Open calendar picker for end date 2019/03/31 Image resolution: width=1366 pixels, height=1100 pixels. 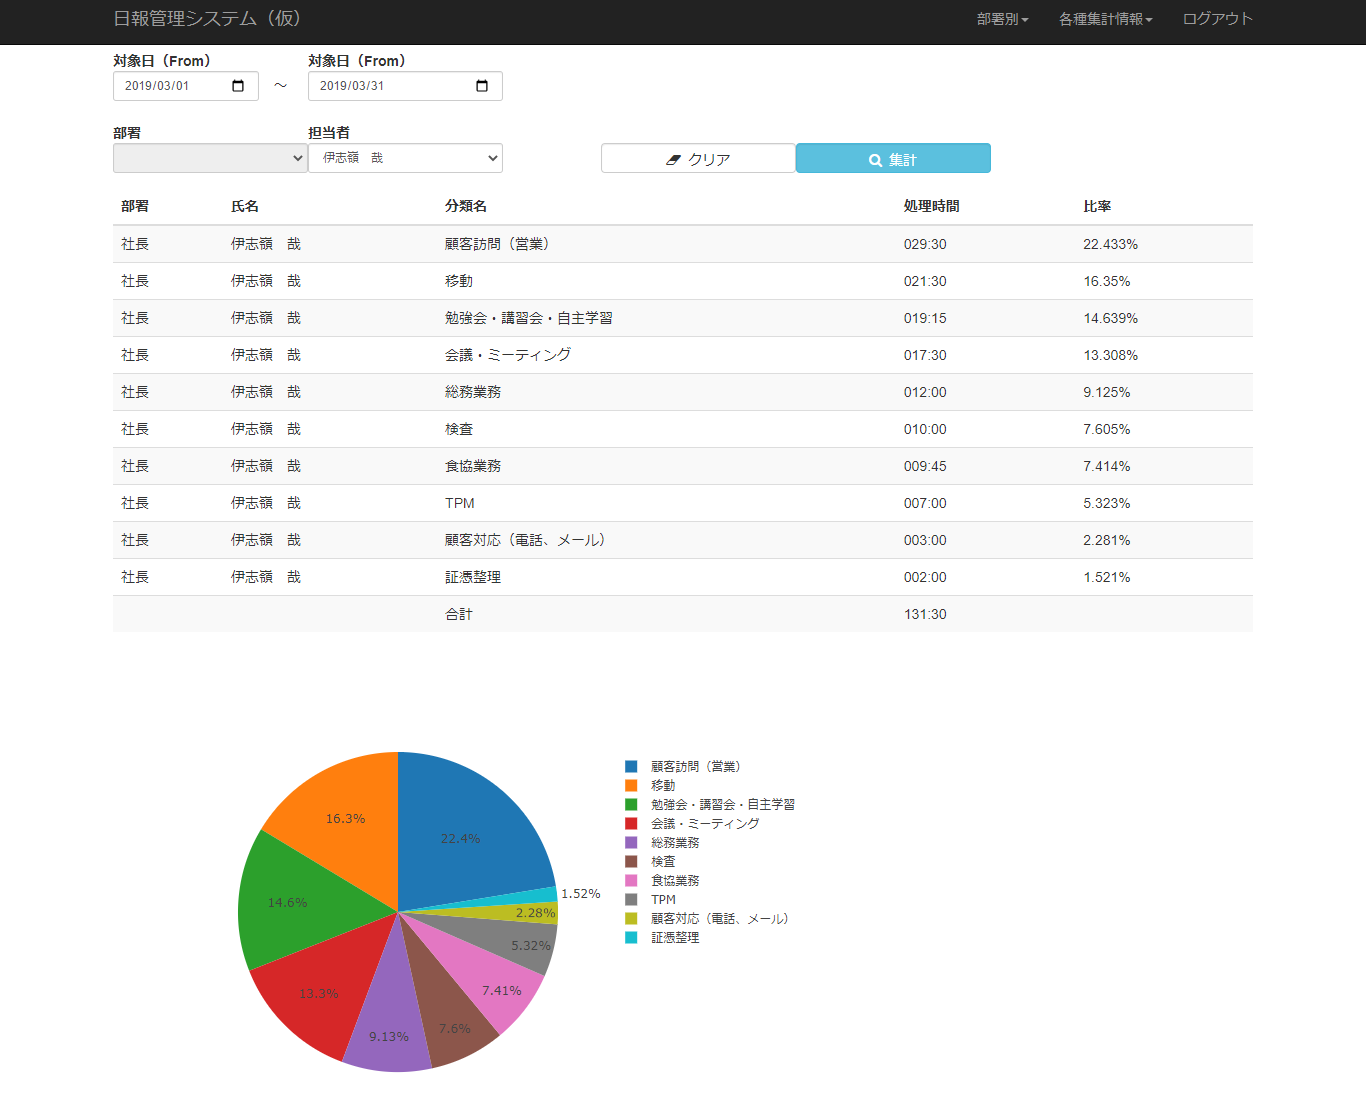tap(482, 86)
